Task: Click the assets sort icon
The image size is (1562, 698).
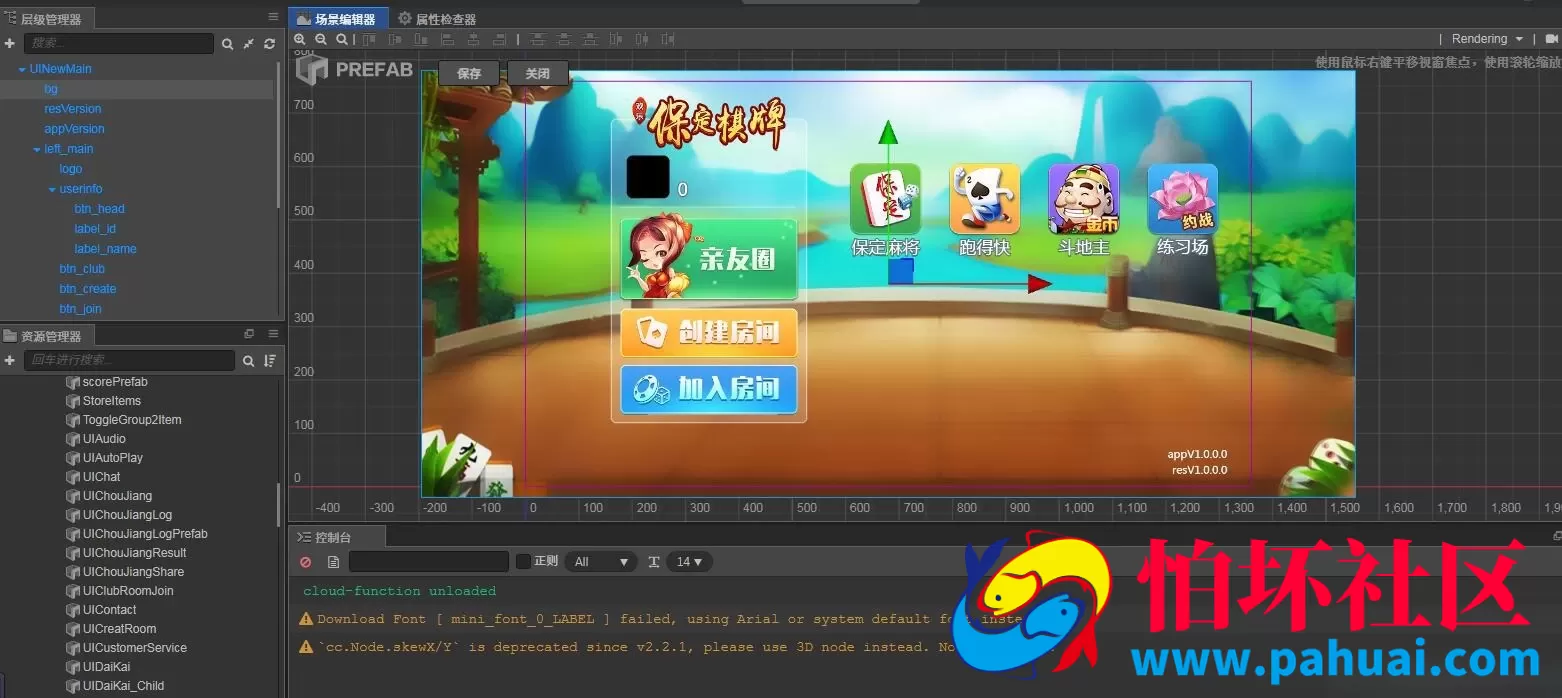Action: tap(270, 360)
